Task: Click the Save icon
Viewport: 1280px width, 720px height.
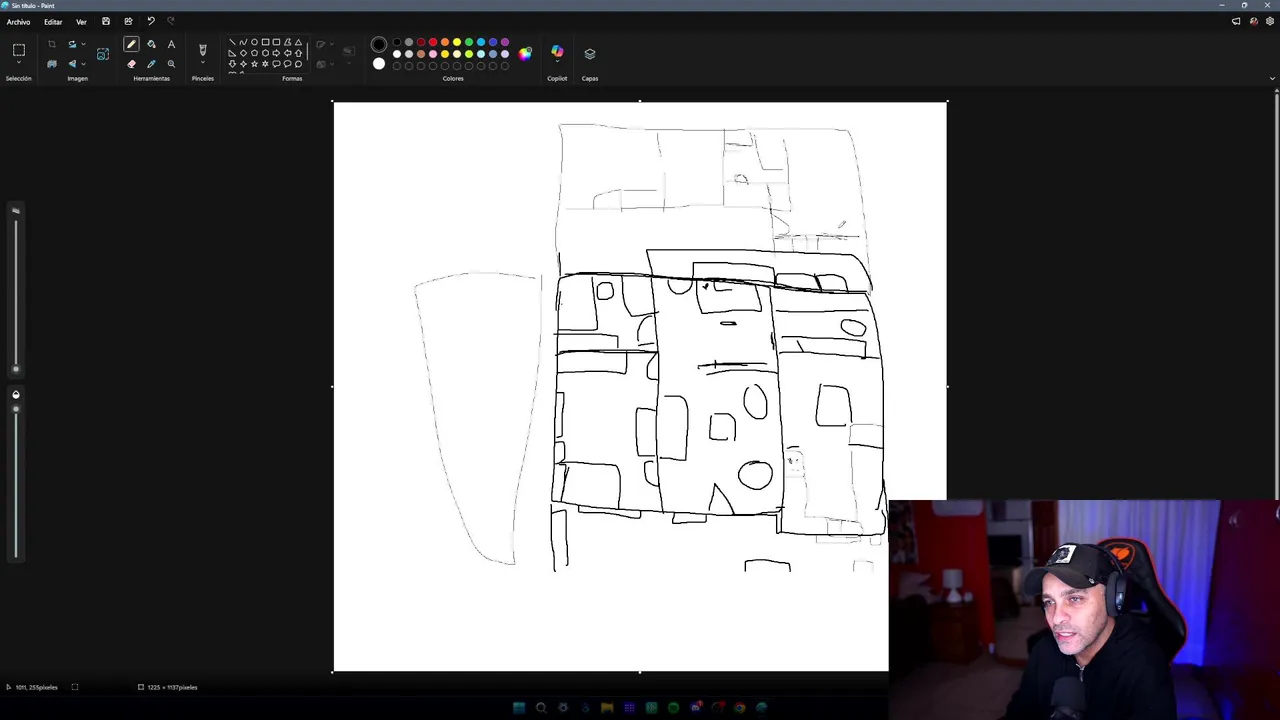Action: pyautogui.click(x=106, y=21)
